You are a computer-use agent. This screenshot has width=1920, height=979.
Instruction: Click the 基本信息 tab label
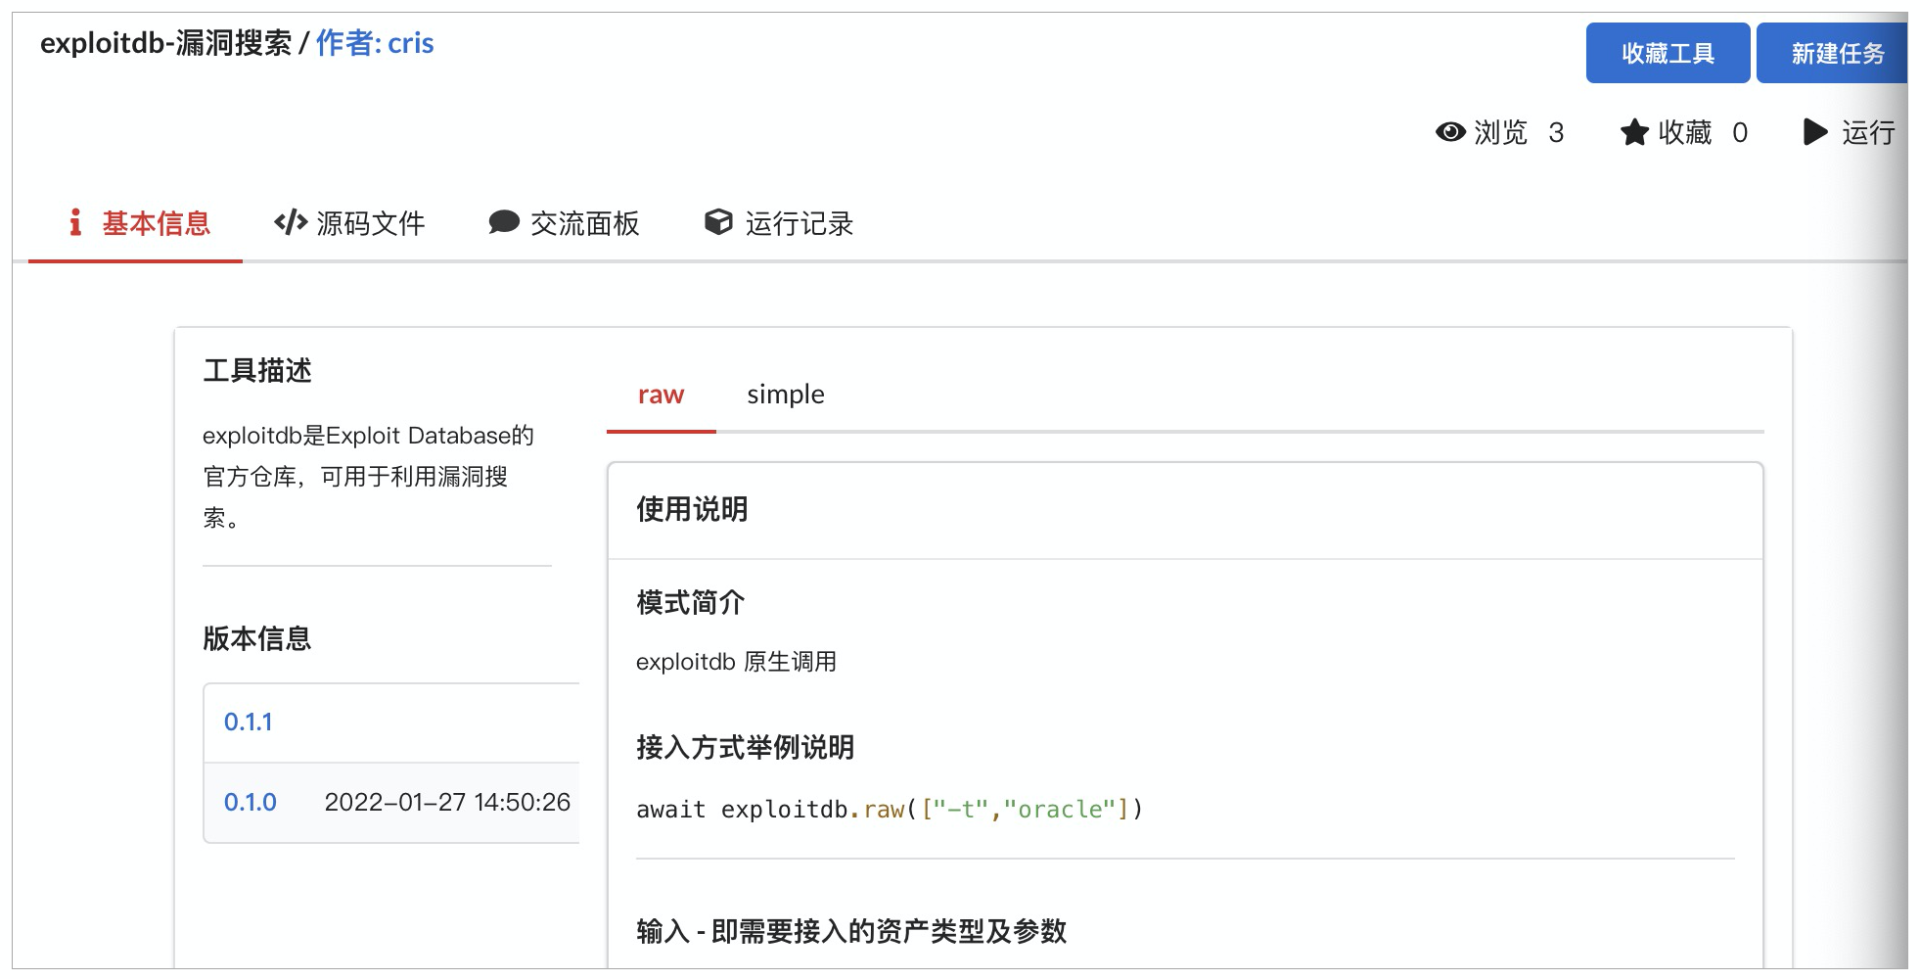pyautogui.click(x=155, y=223)
